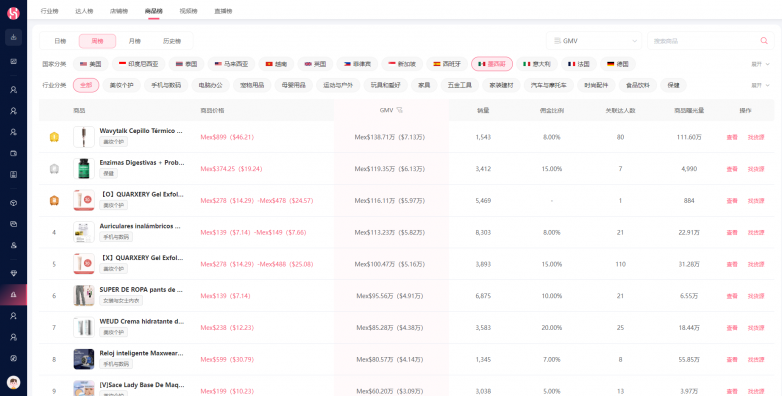The width and height of the screenshot is (782, 396).
Task: Click 查看 for the Reloj inteligente row
Action: [x=732, y=360]
